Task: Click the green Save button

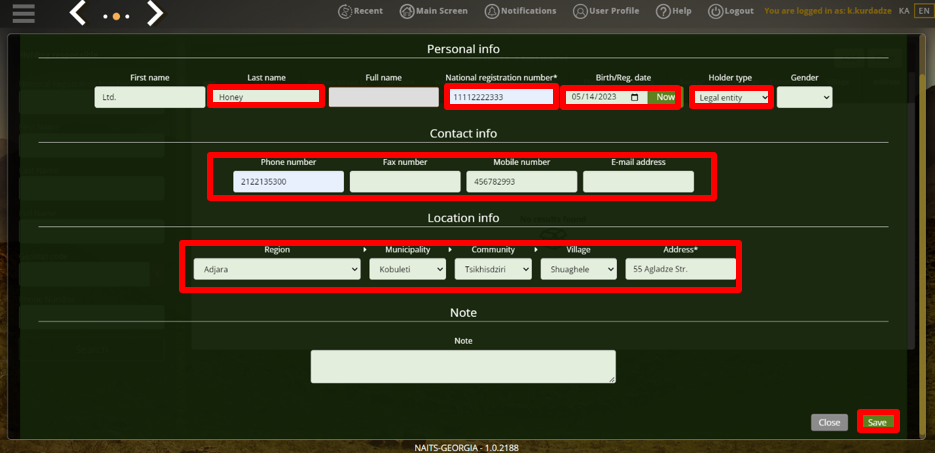Action: (x=877, y=423)
